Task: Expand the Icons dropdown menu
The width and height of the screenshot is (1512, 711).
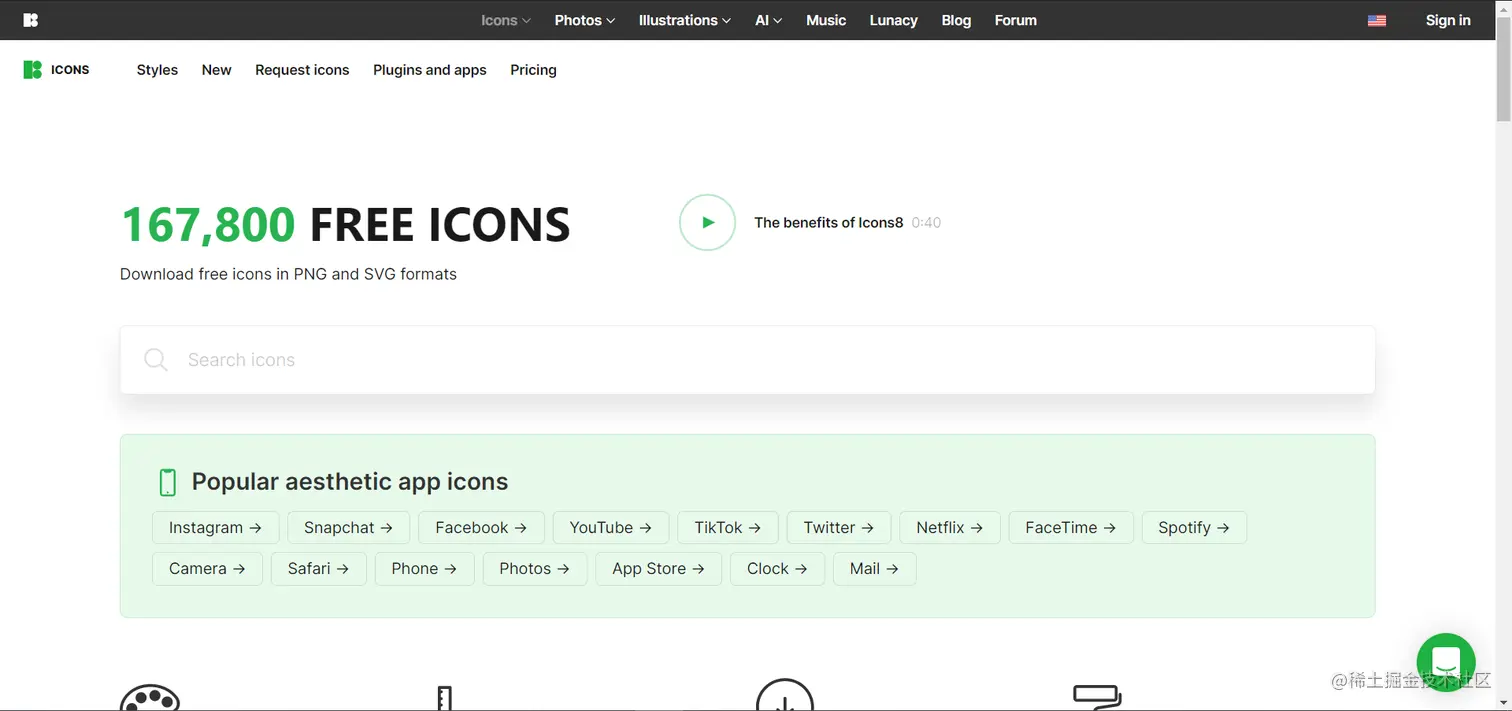Action: (506, 20)
